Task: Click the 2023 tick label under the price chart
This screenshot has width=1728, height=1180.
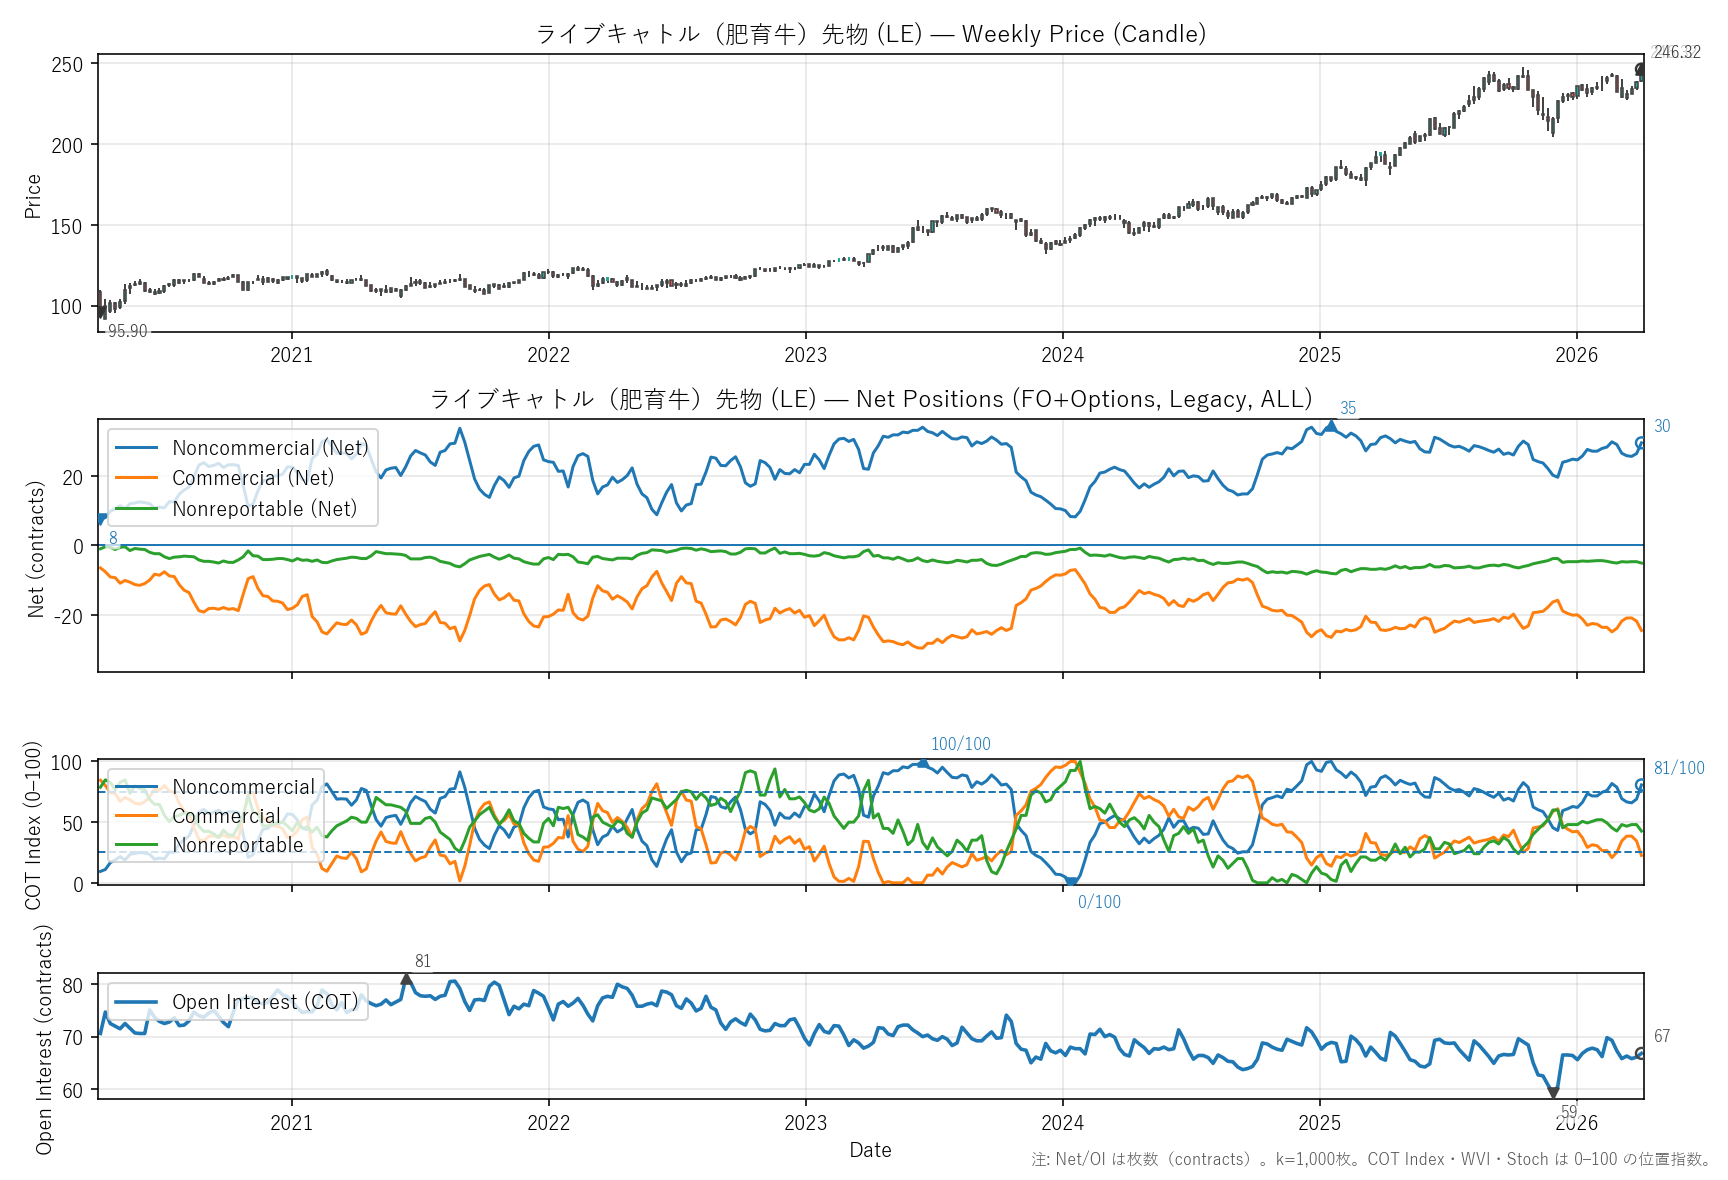Action: click(805, 355)
